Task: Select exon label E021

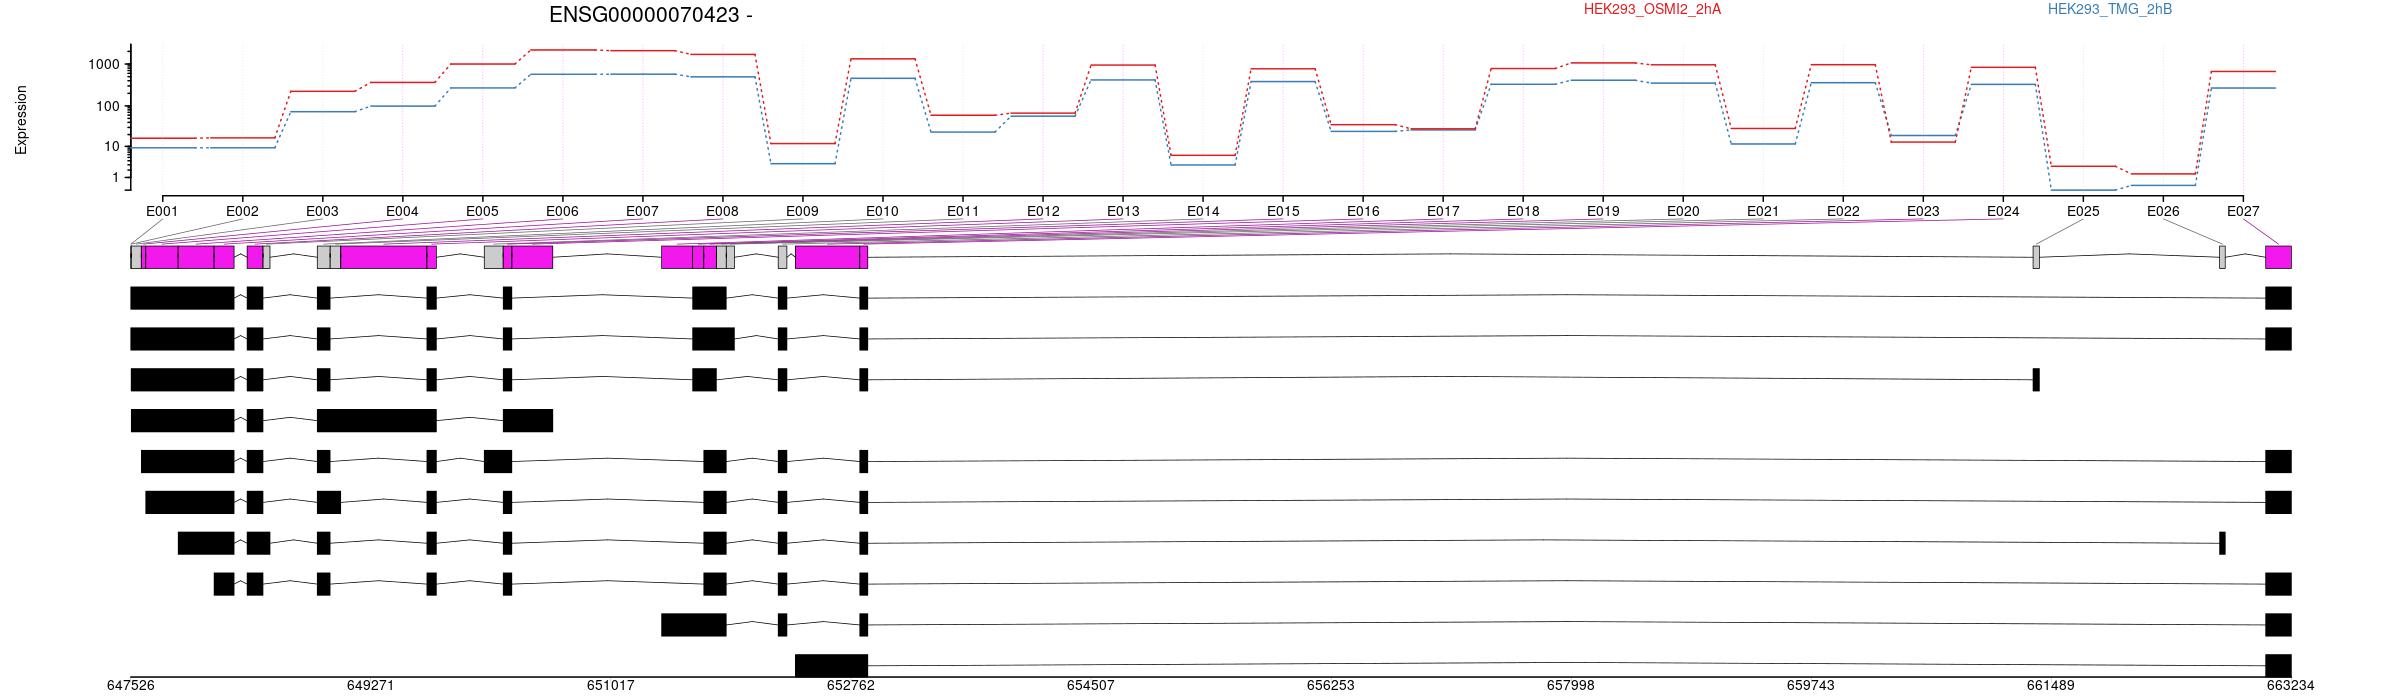Action: click(1763, 212)
